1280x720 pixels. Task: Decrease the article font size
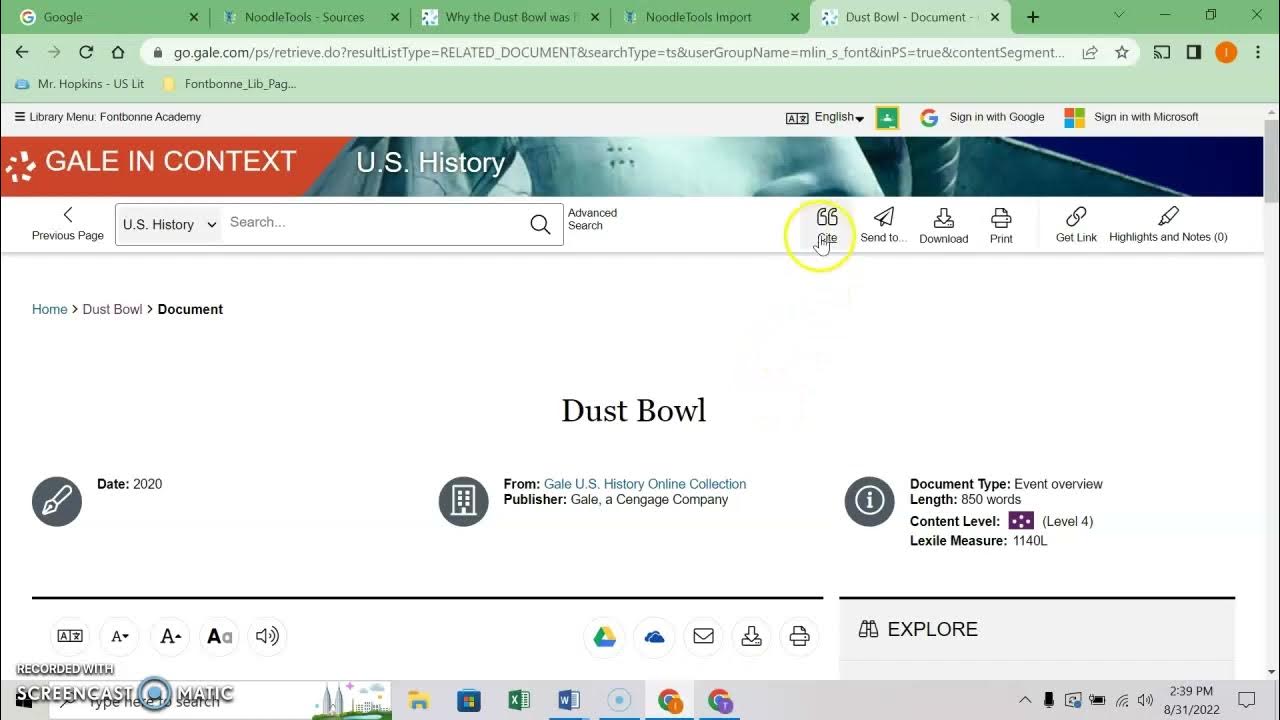pyautogui.click(x=120, y=636)
